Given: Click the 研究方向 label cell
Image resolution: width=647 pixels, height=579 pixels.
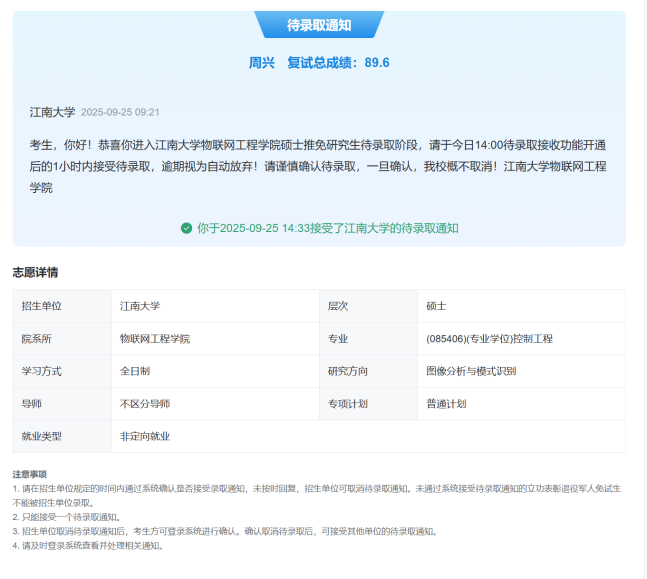Looking at the screenshot, I should [x=368, y=371].
